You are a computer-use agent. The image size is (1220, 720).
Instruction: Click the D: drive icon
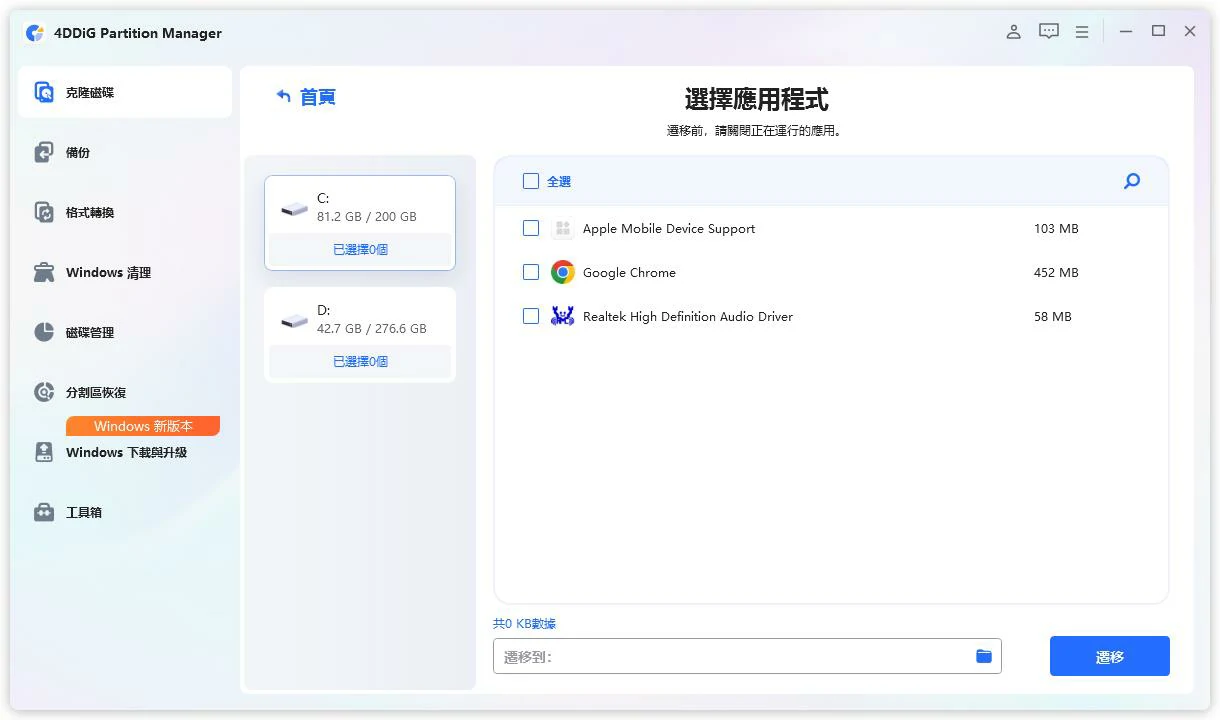coord(294,320)
